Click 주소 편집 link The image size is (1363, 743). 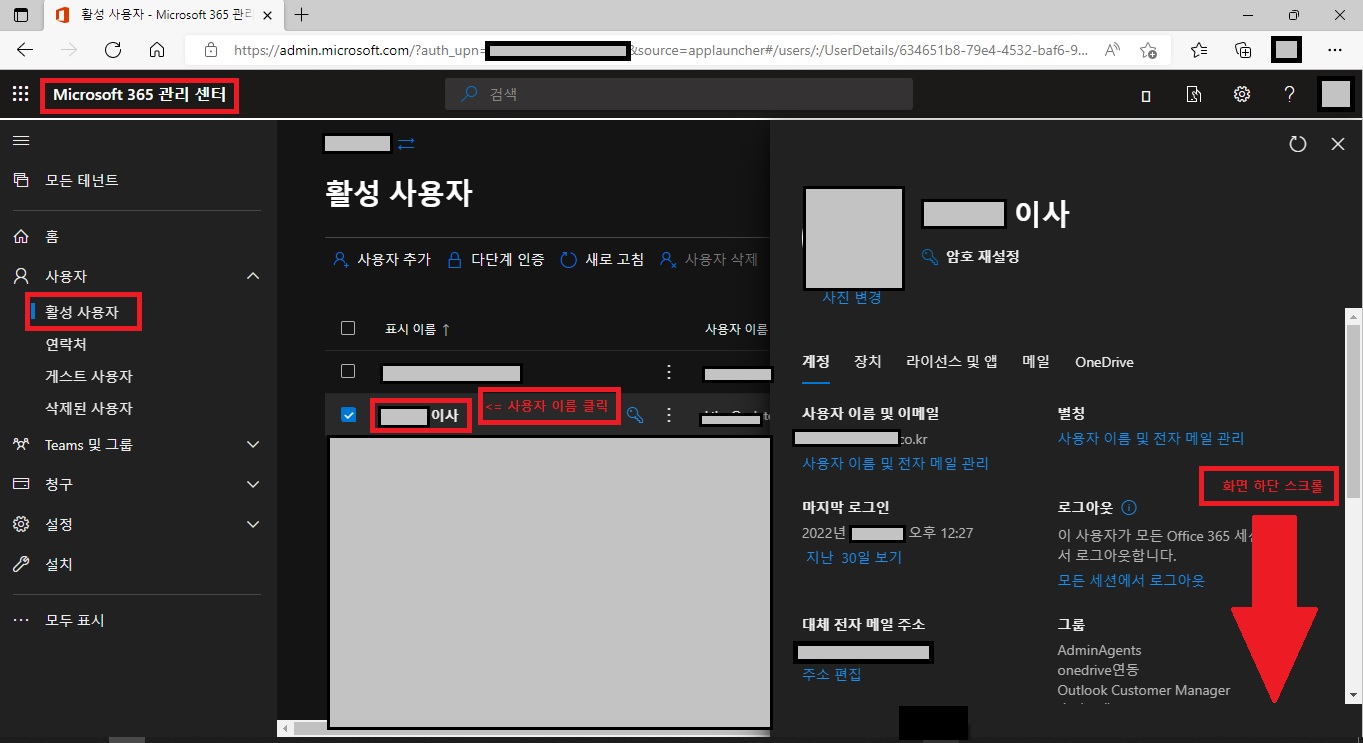click(x=831, y=674)
